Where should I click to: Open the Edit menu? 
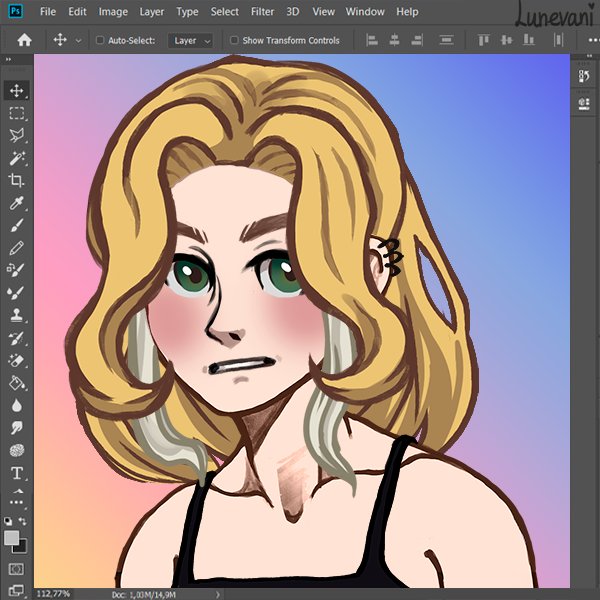coord(77,12)
